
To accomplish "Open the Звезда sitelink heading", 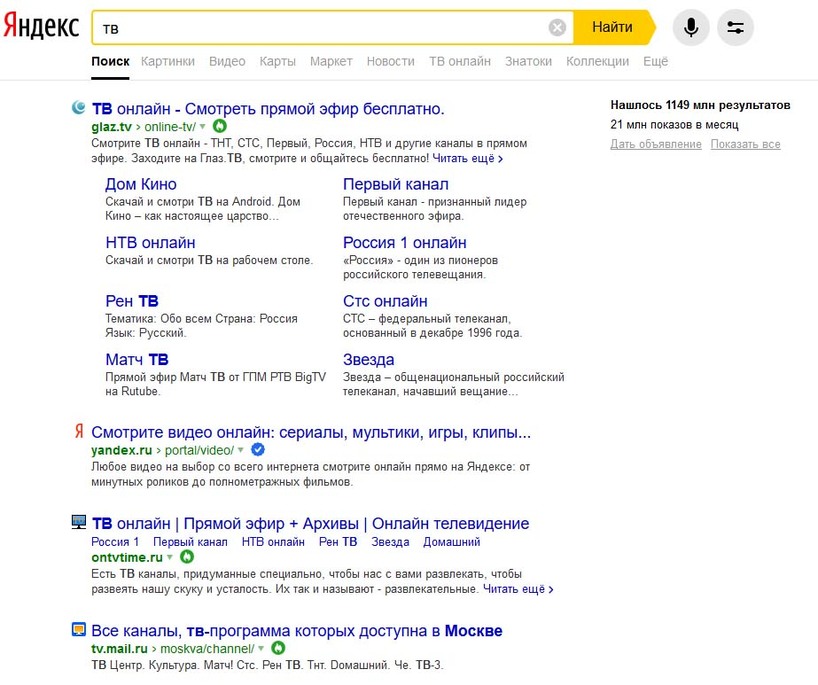I will pos(368,359).
